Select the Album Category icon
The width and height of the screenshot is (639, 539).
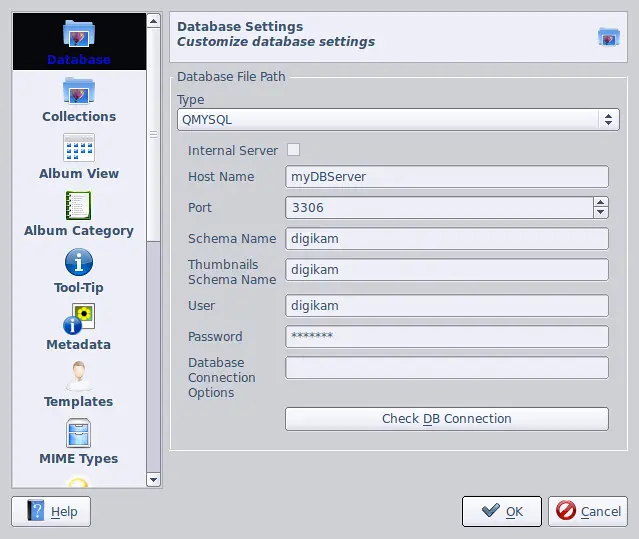[x=78, y=207]
